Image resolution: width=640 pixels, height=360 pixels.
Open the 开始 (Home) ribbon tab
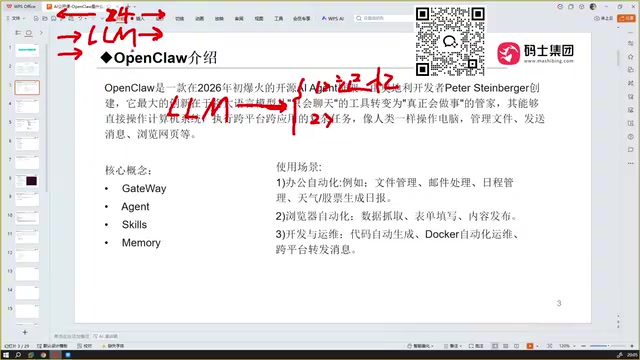point(120,18)
